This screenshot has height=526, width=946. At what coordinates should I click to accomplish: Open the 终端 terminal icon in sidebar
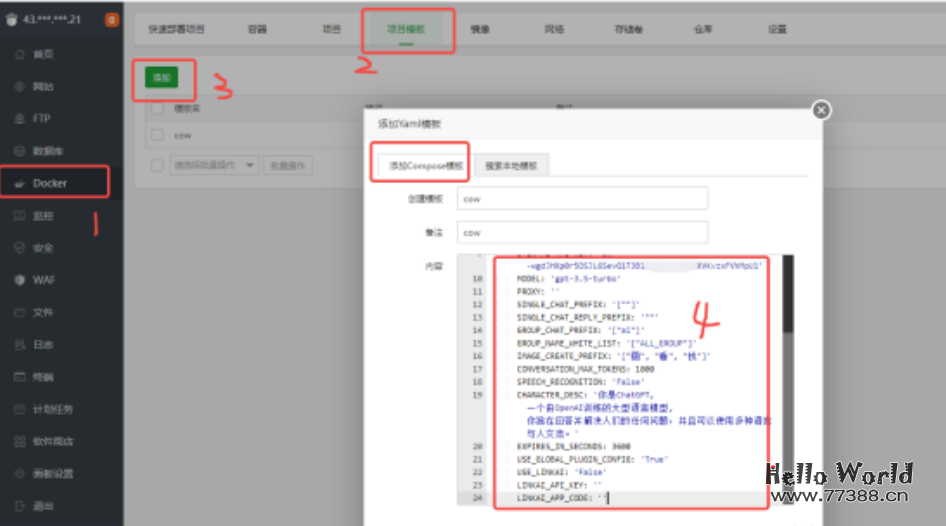[x=19, y=377]
